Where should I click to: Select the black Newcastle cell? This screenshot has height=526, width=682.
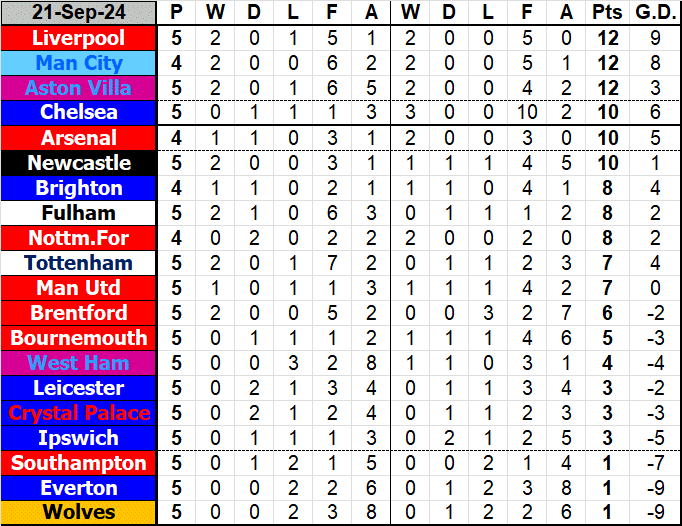(79, 163)
